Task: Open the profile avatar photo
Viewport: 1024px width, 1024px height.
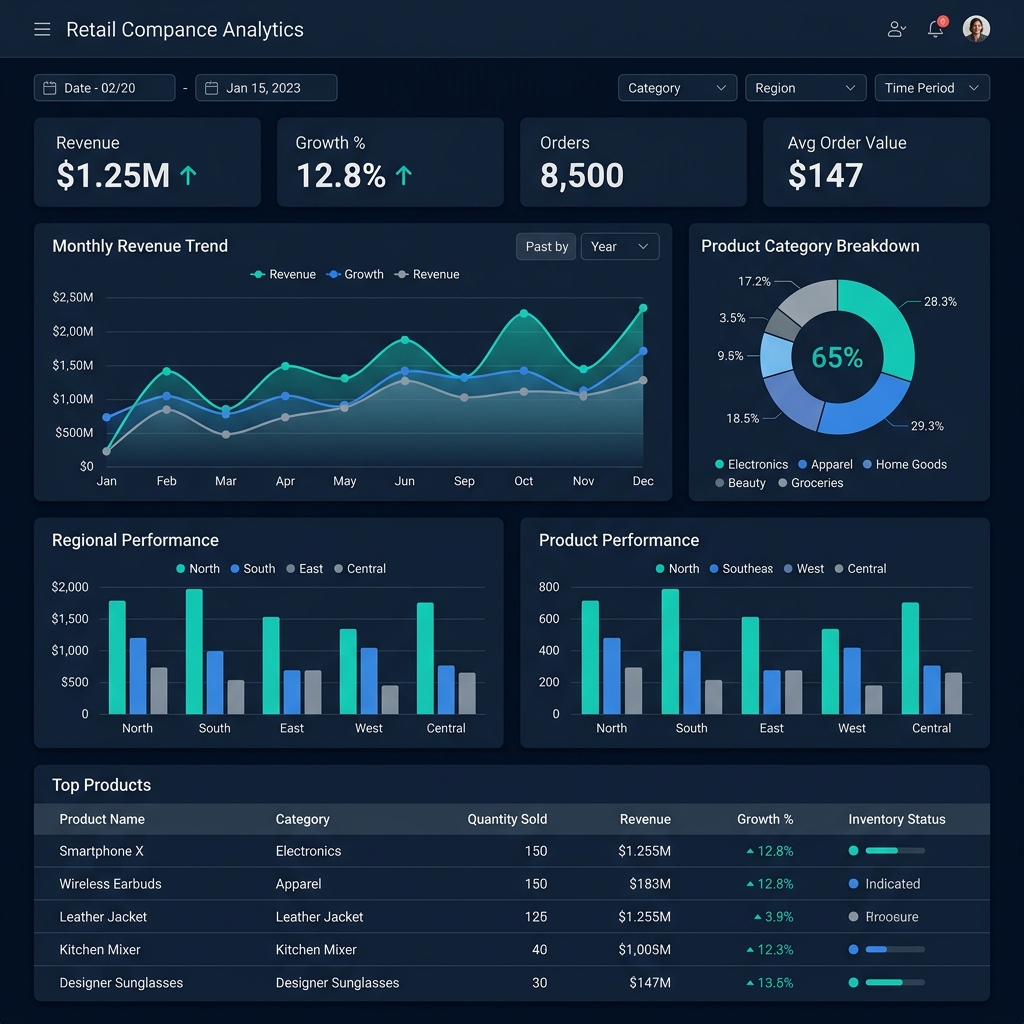Action: tap(976, 29)
